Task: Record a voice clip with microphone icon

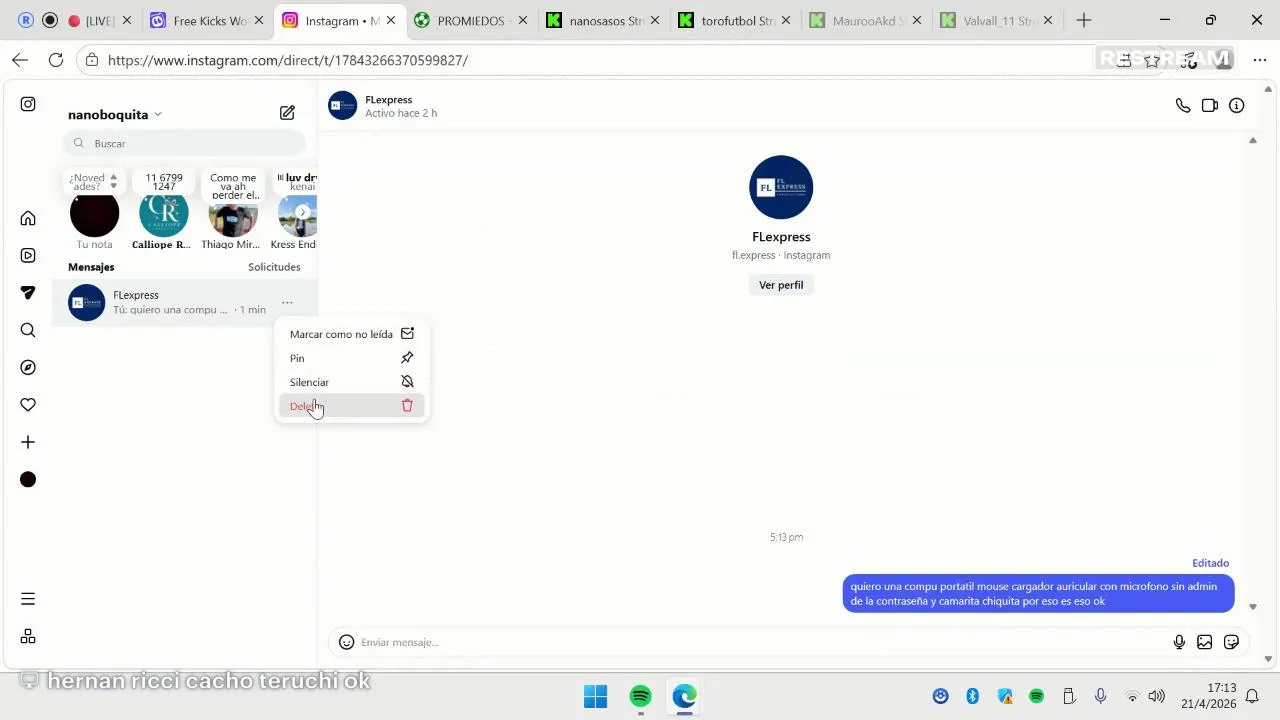Action: [x=1179, y=642]
